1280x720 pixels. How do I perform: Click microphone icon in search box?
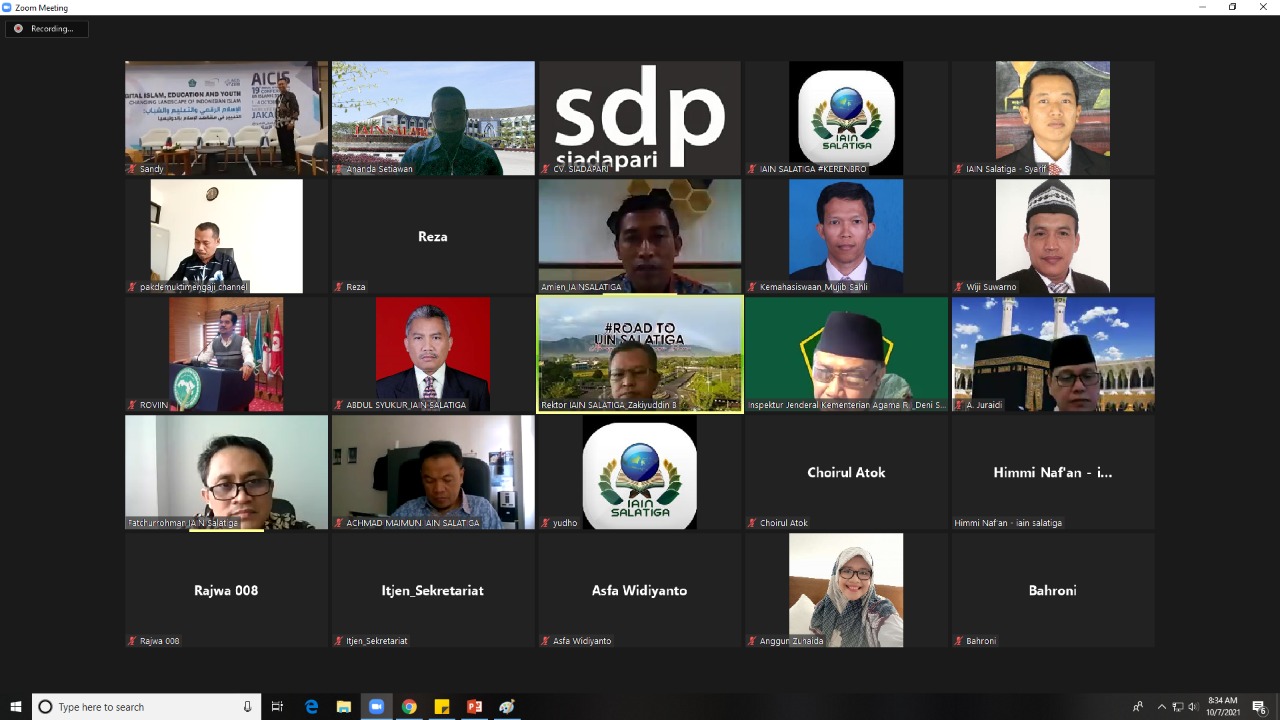click(x=247, y=707)
